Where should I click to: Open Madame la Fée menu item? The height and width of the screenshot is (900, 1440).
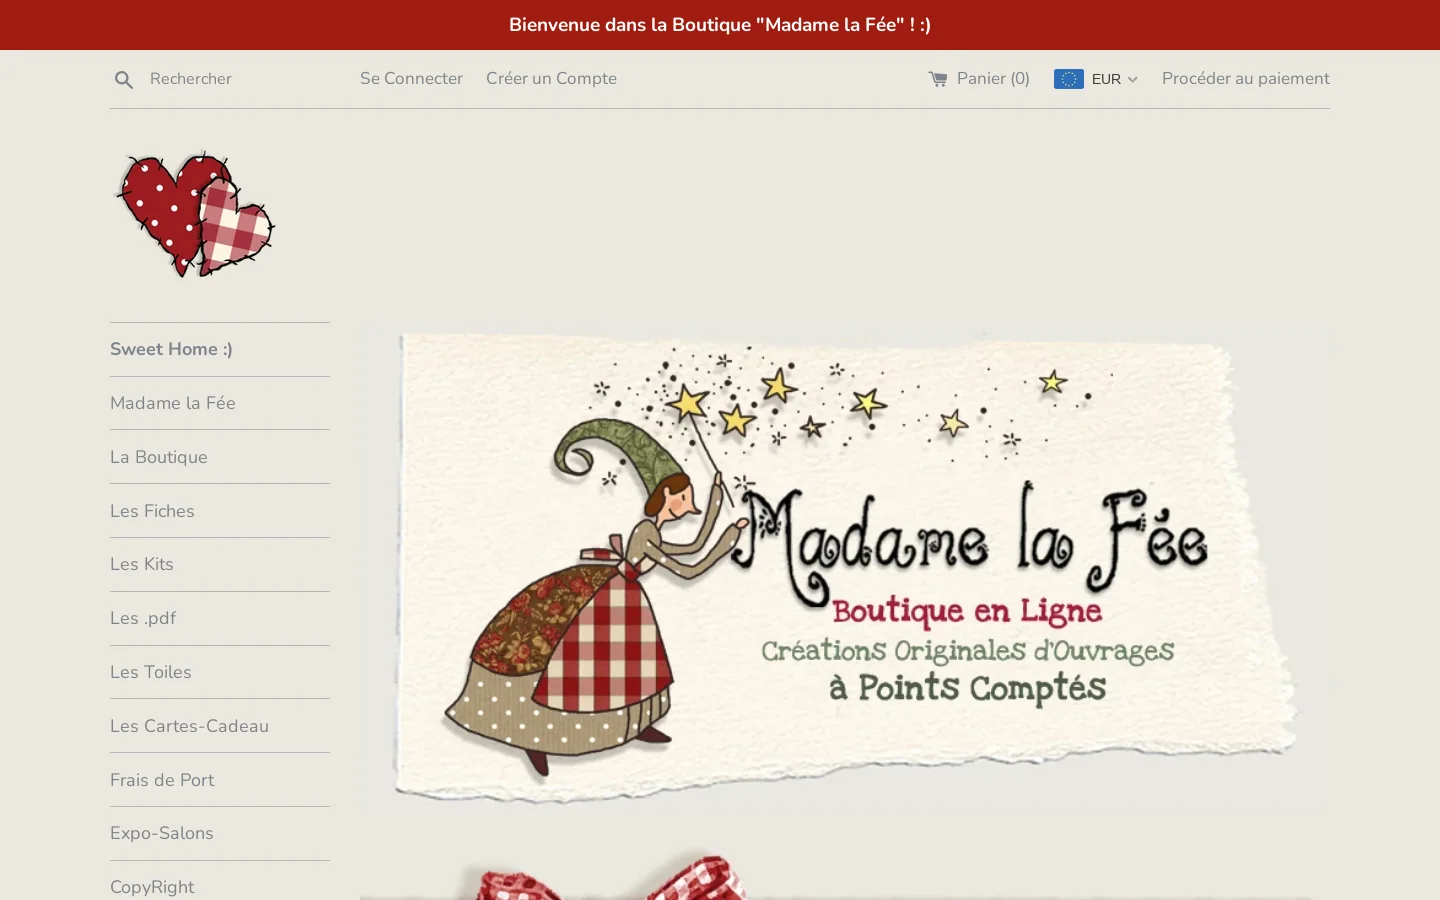[x=173, y=403]
